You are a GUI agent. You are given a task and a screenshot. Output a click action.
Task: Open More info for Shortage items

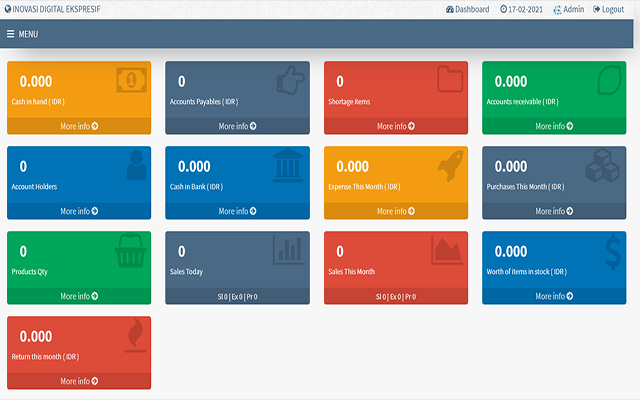pyautogui.click(x=396, y=126)
